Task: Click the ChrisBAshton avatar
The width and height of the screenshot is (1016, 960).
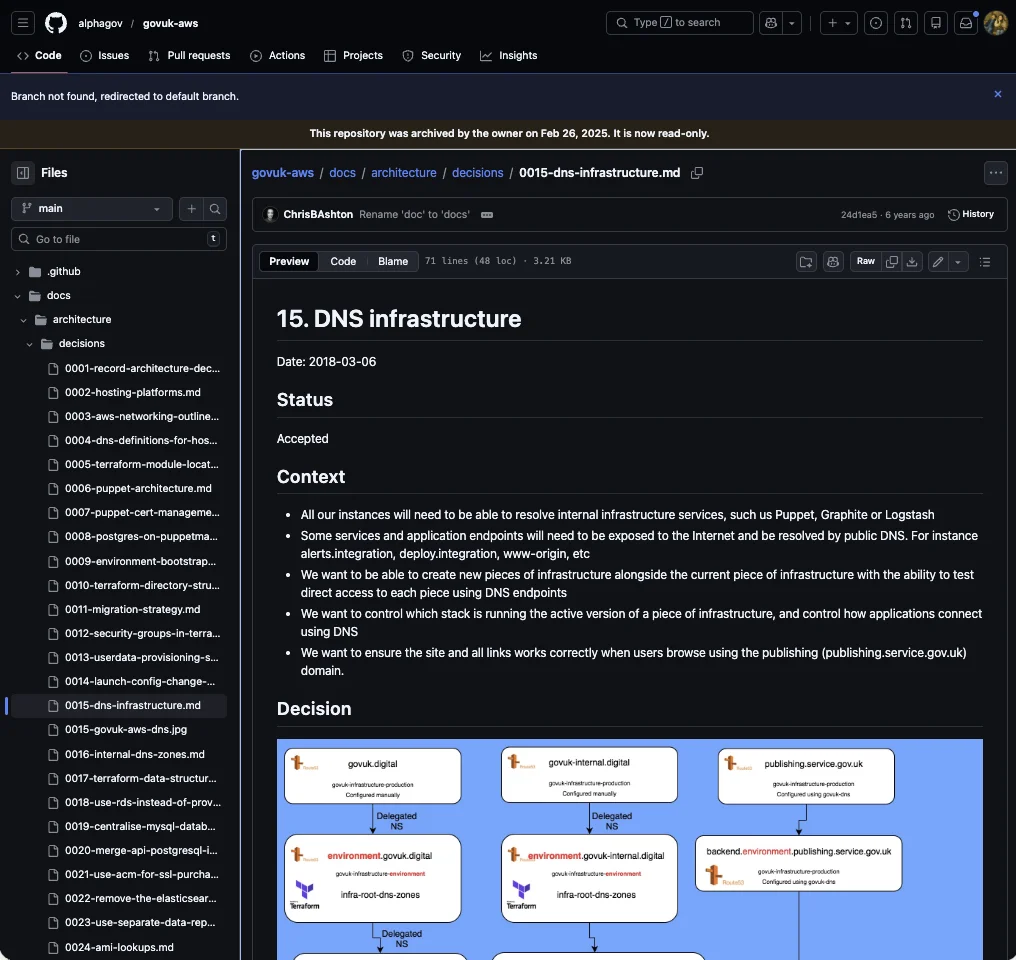Action: coord(270,214)
